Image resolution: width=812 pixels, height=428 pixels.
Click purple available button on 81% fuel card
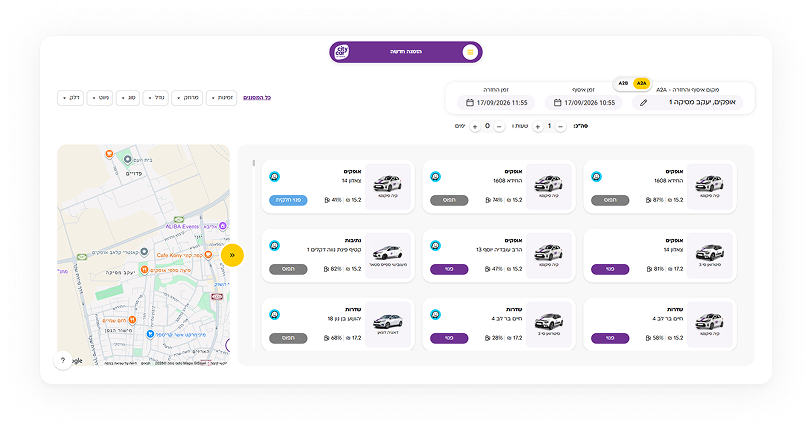point(610,269)
